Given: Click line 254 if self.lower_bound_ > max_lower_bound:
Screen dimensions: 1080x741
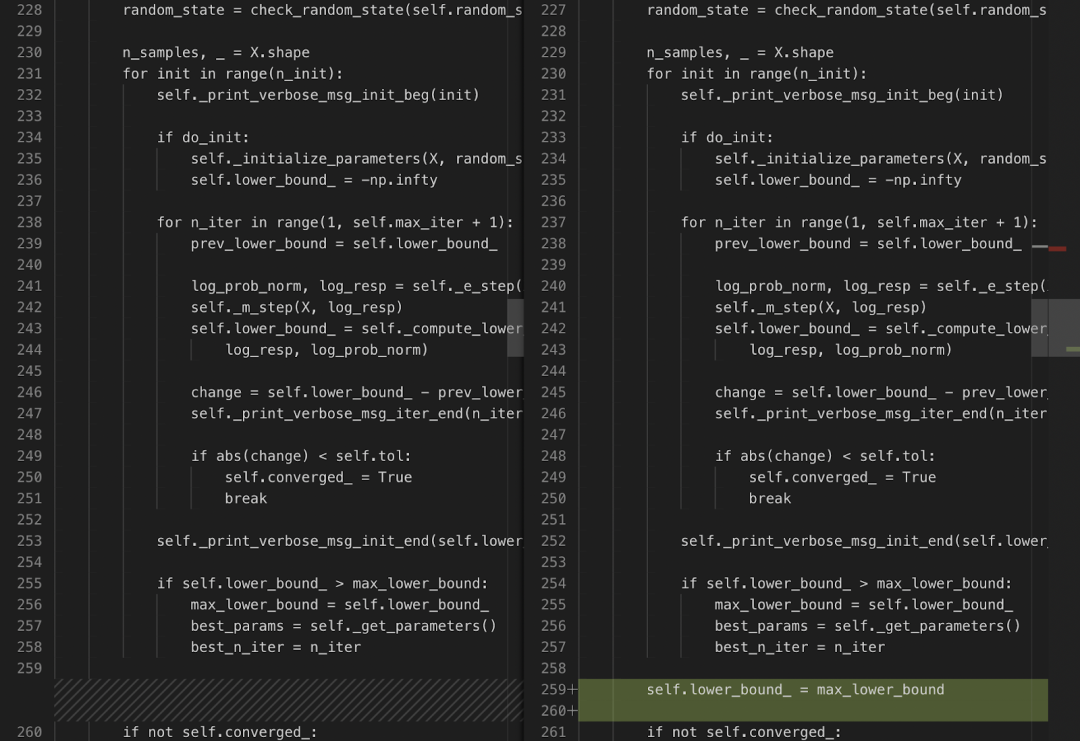Looking at the screenshot, I should click(x=847, y=583).
